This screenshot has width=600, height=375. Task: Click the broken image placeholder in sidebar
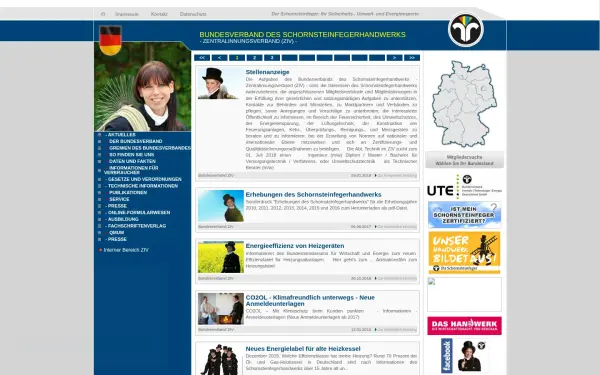(464, 294)
